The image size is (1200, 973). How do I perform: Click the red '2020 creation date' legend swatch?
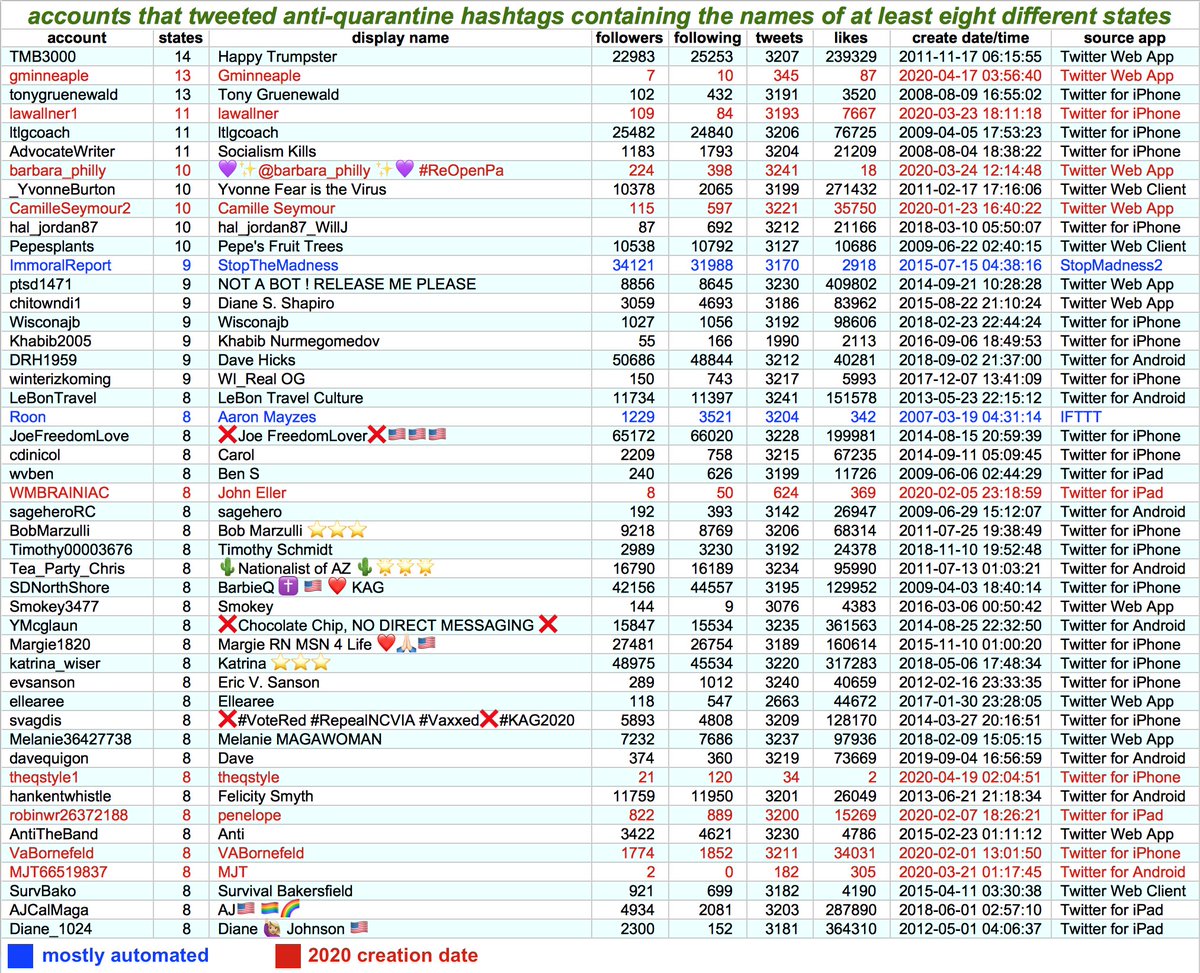click(x=289, y=956)
